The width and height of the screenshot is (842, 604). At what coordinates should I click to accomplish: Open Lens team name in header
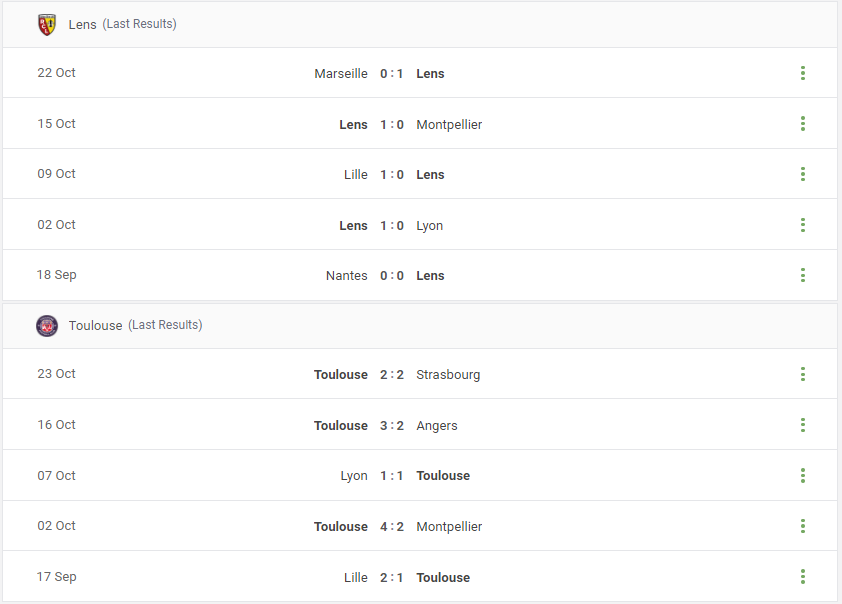tap(83, 25)
